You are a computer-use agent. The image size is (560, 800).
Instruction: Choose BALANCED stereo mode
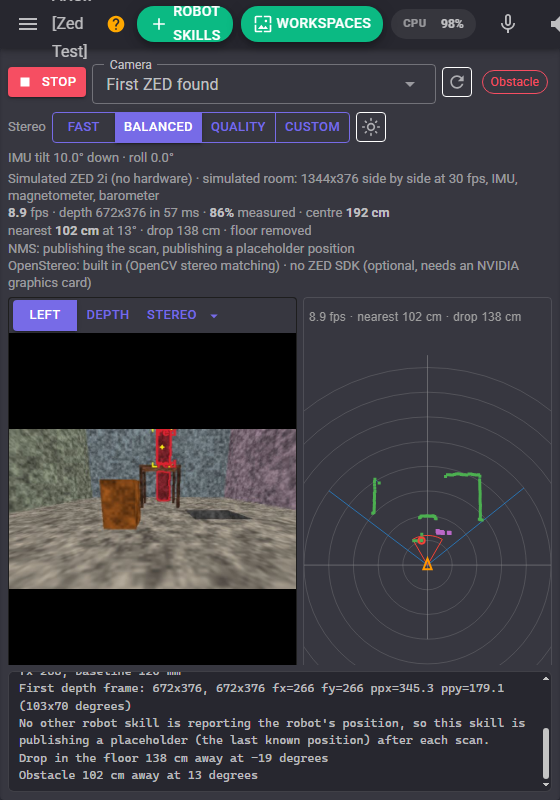158,127
